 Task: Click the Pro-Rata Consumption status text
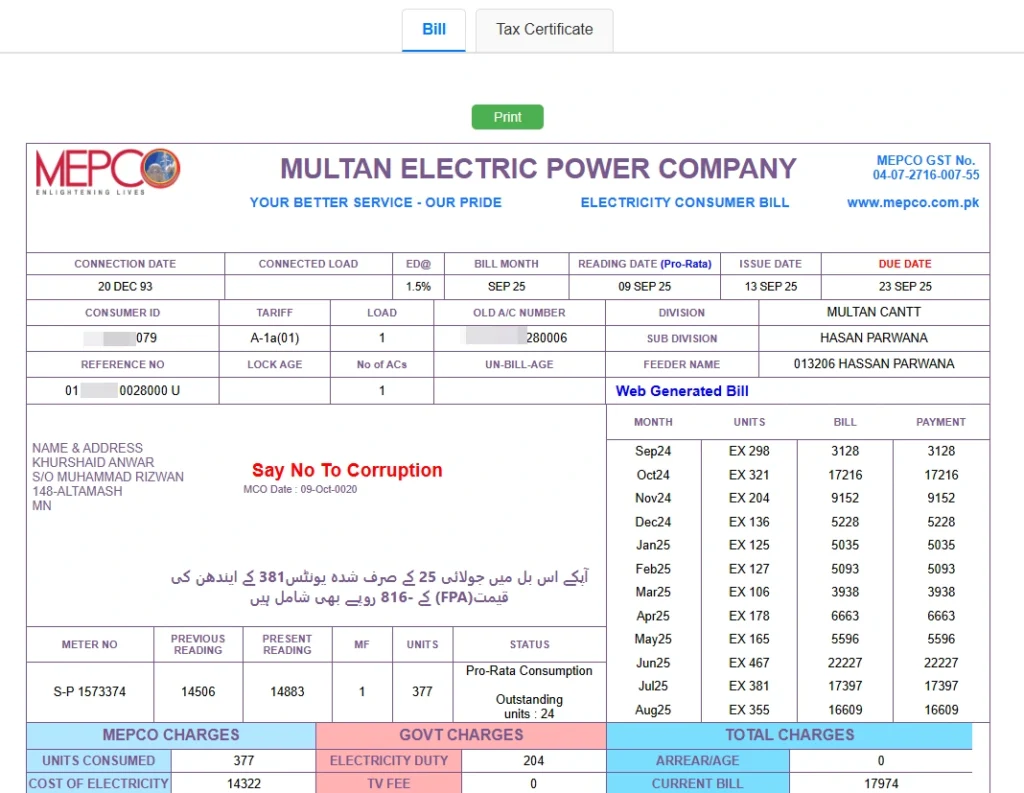[530, 671]
